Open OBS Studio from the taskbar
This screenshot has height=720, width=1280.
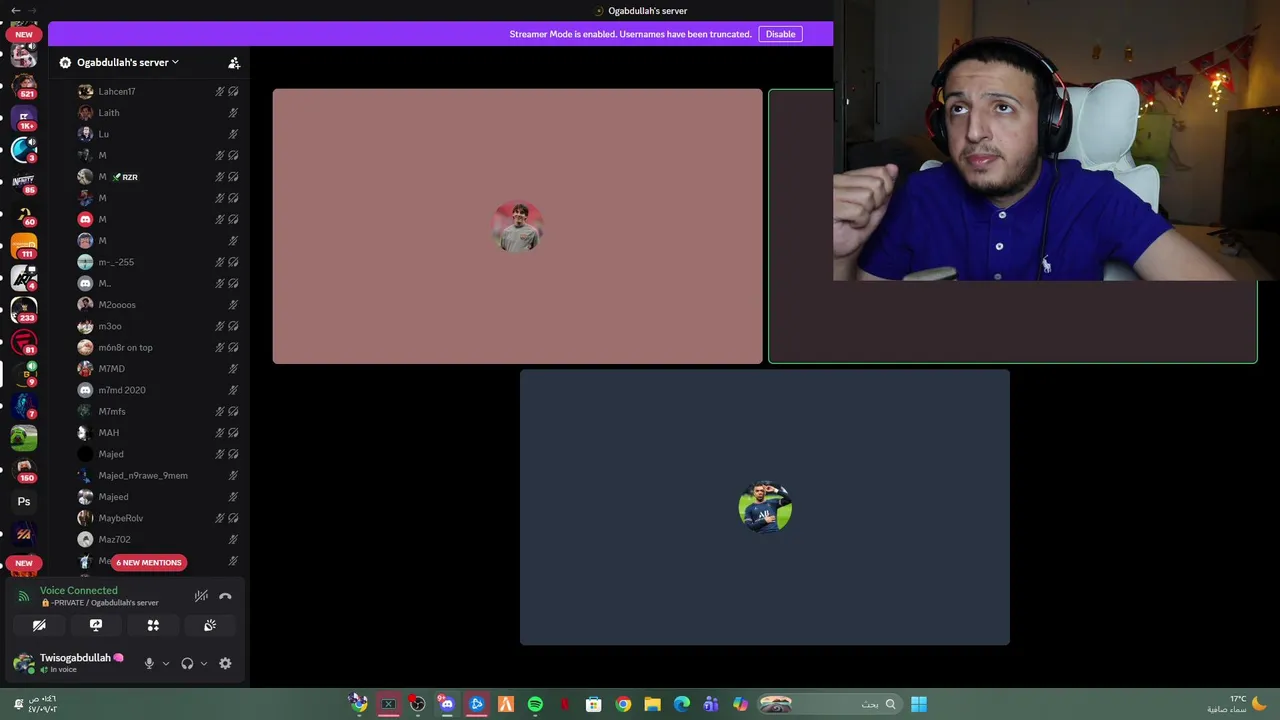(418, 704)
